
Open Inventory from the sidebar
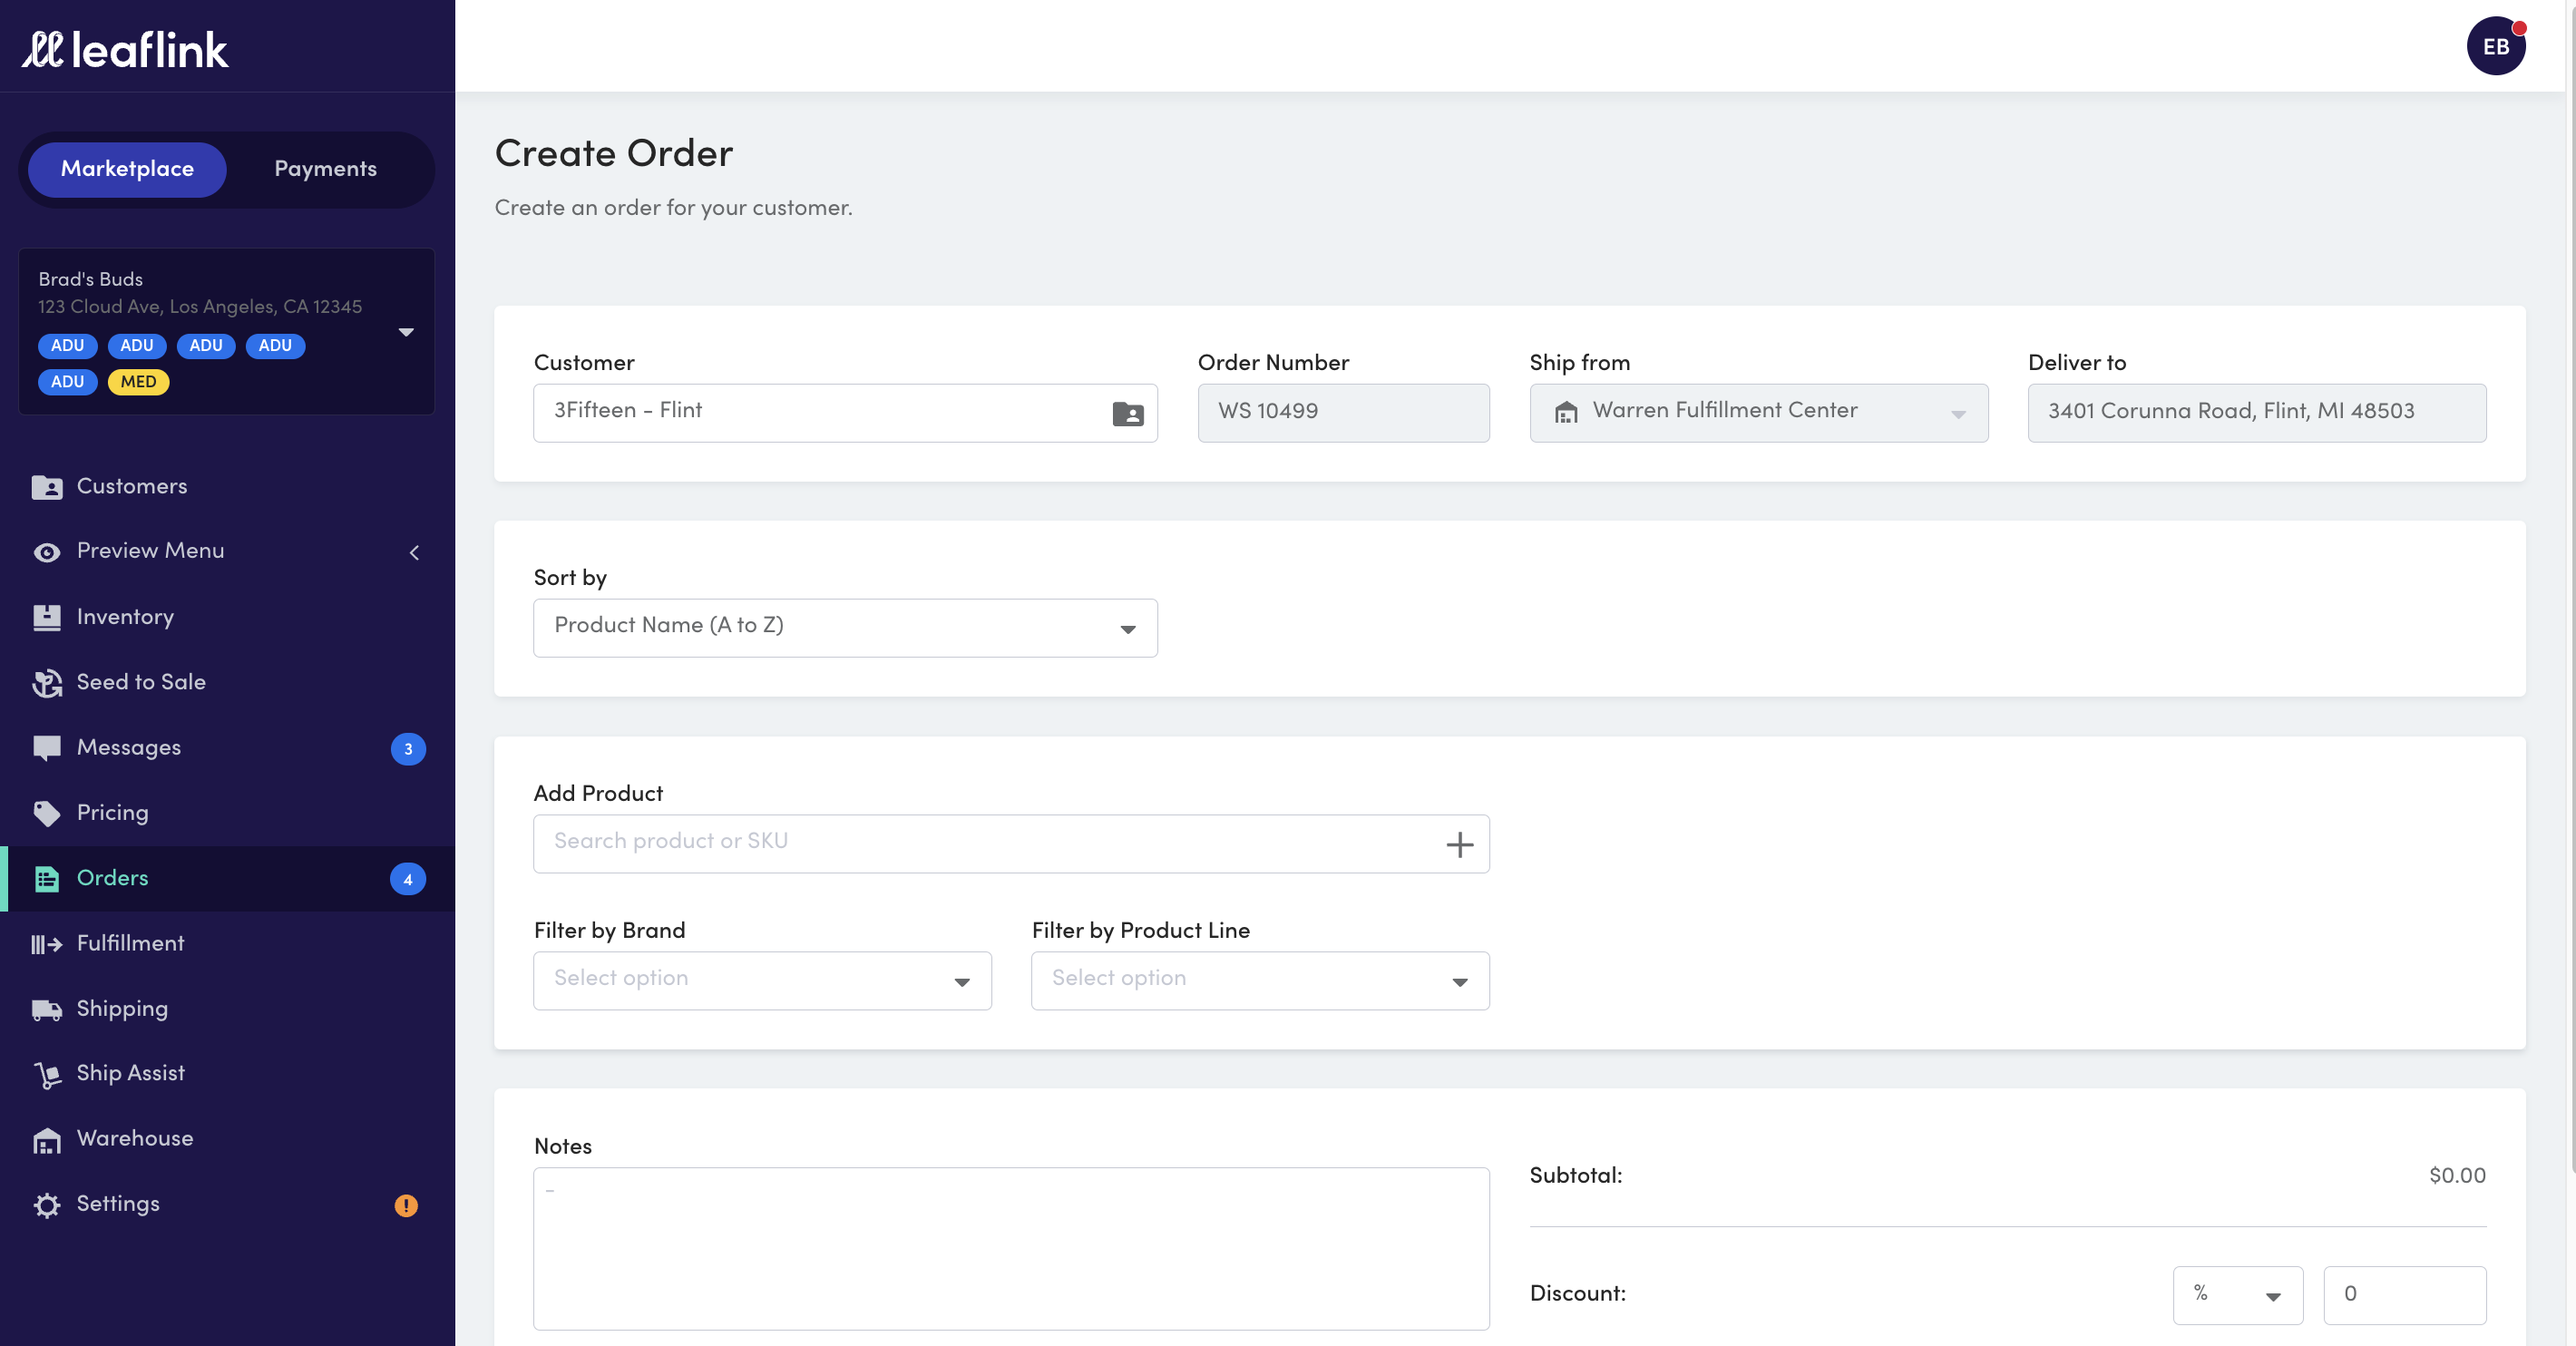(227, 617)
